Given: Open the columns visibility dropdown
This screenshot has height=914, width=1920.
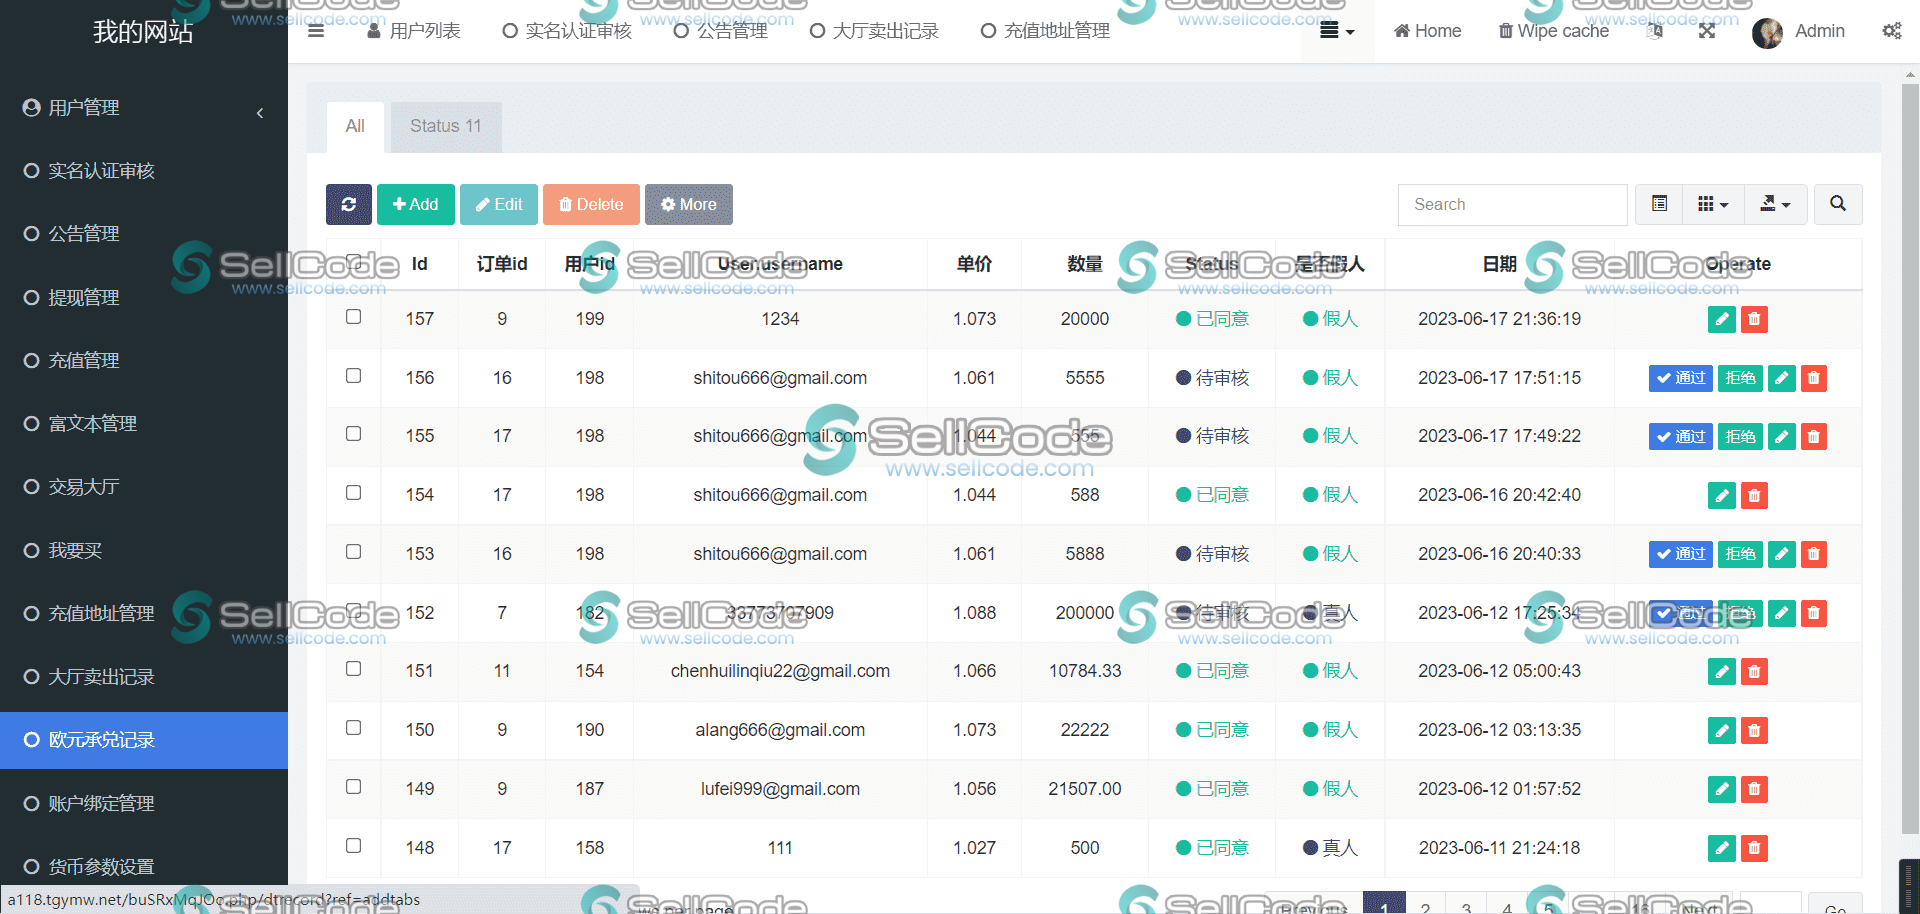Looking at the screenshot, I should point(1712,204).
